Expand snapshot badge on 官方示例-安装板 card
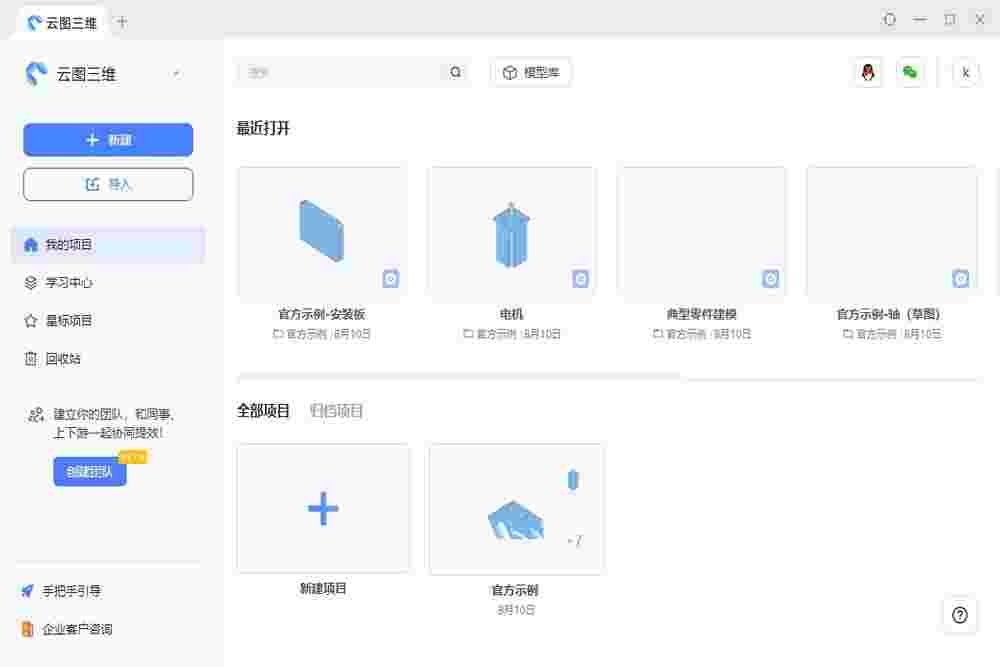1000x667 pixels. 390,279
